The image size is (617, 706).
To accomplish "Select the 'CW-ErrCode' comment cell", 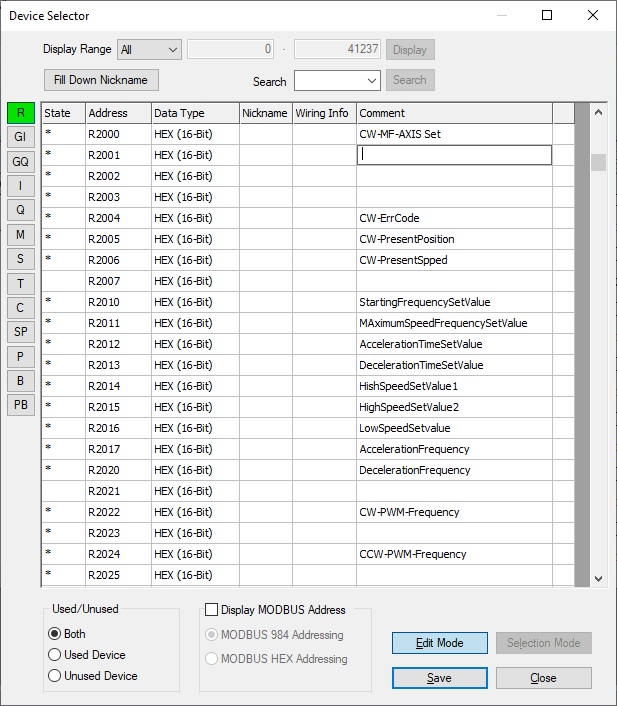I will coord(454,218).
